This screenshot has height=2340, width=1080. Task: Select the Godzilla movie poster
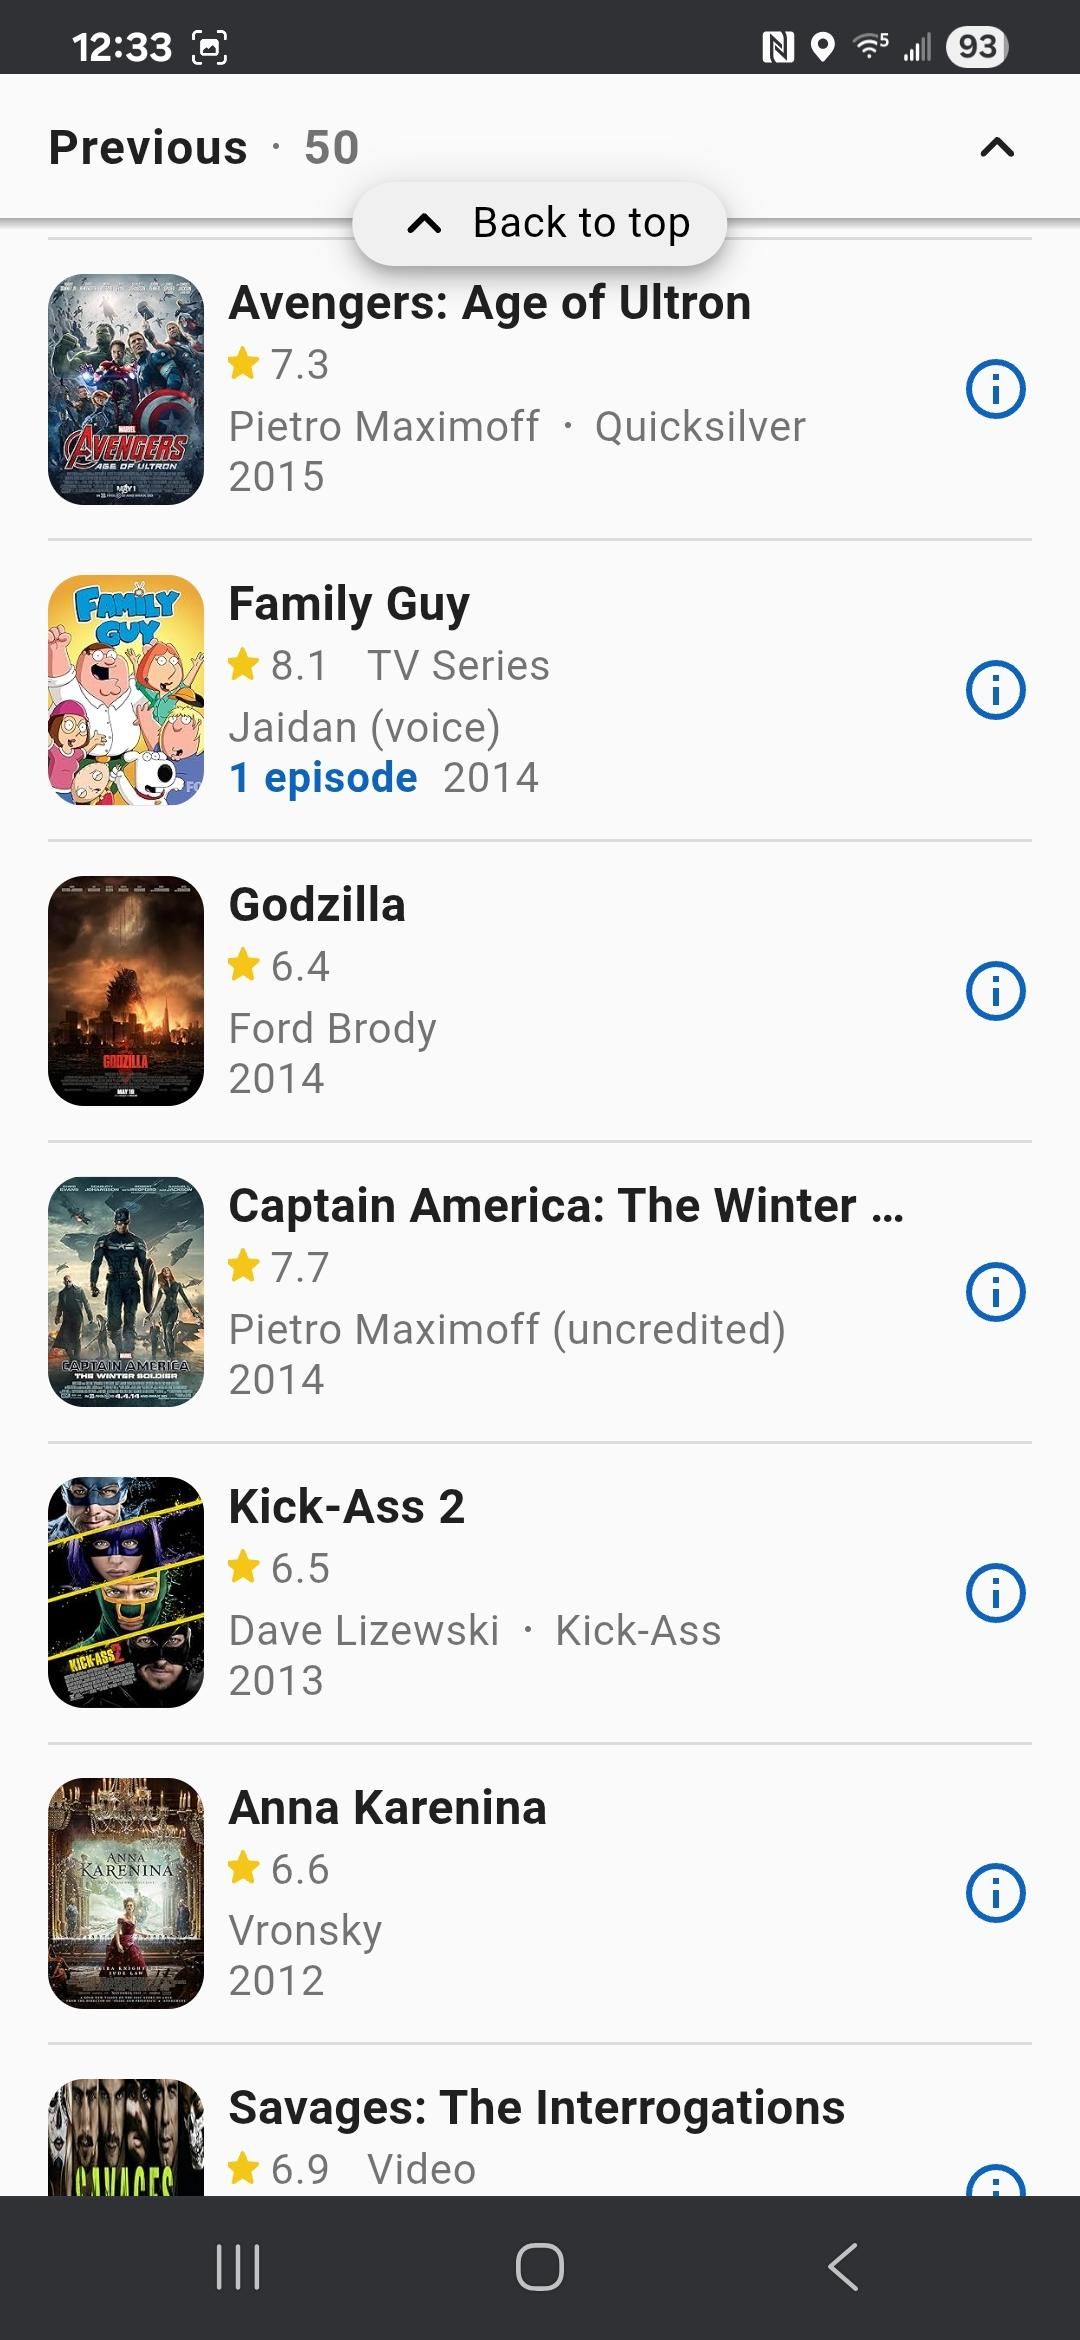pyautogui.click(x=126, y=991)
